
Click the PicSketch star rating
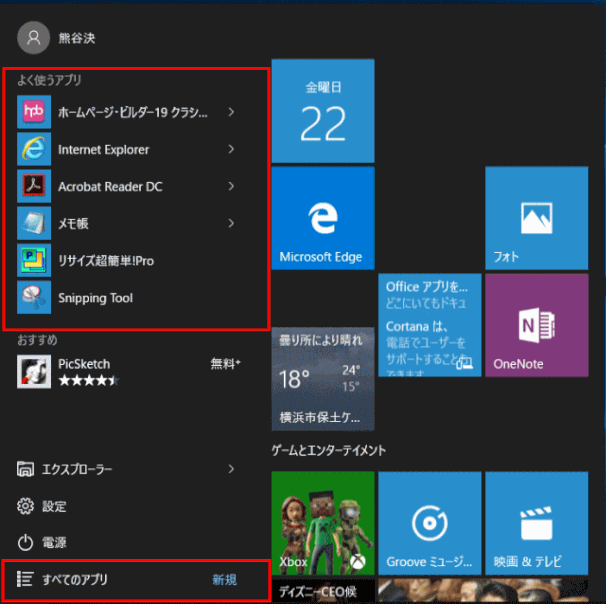click(89, 381)
